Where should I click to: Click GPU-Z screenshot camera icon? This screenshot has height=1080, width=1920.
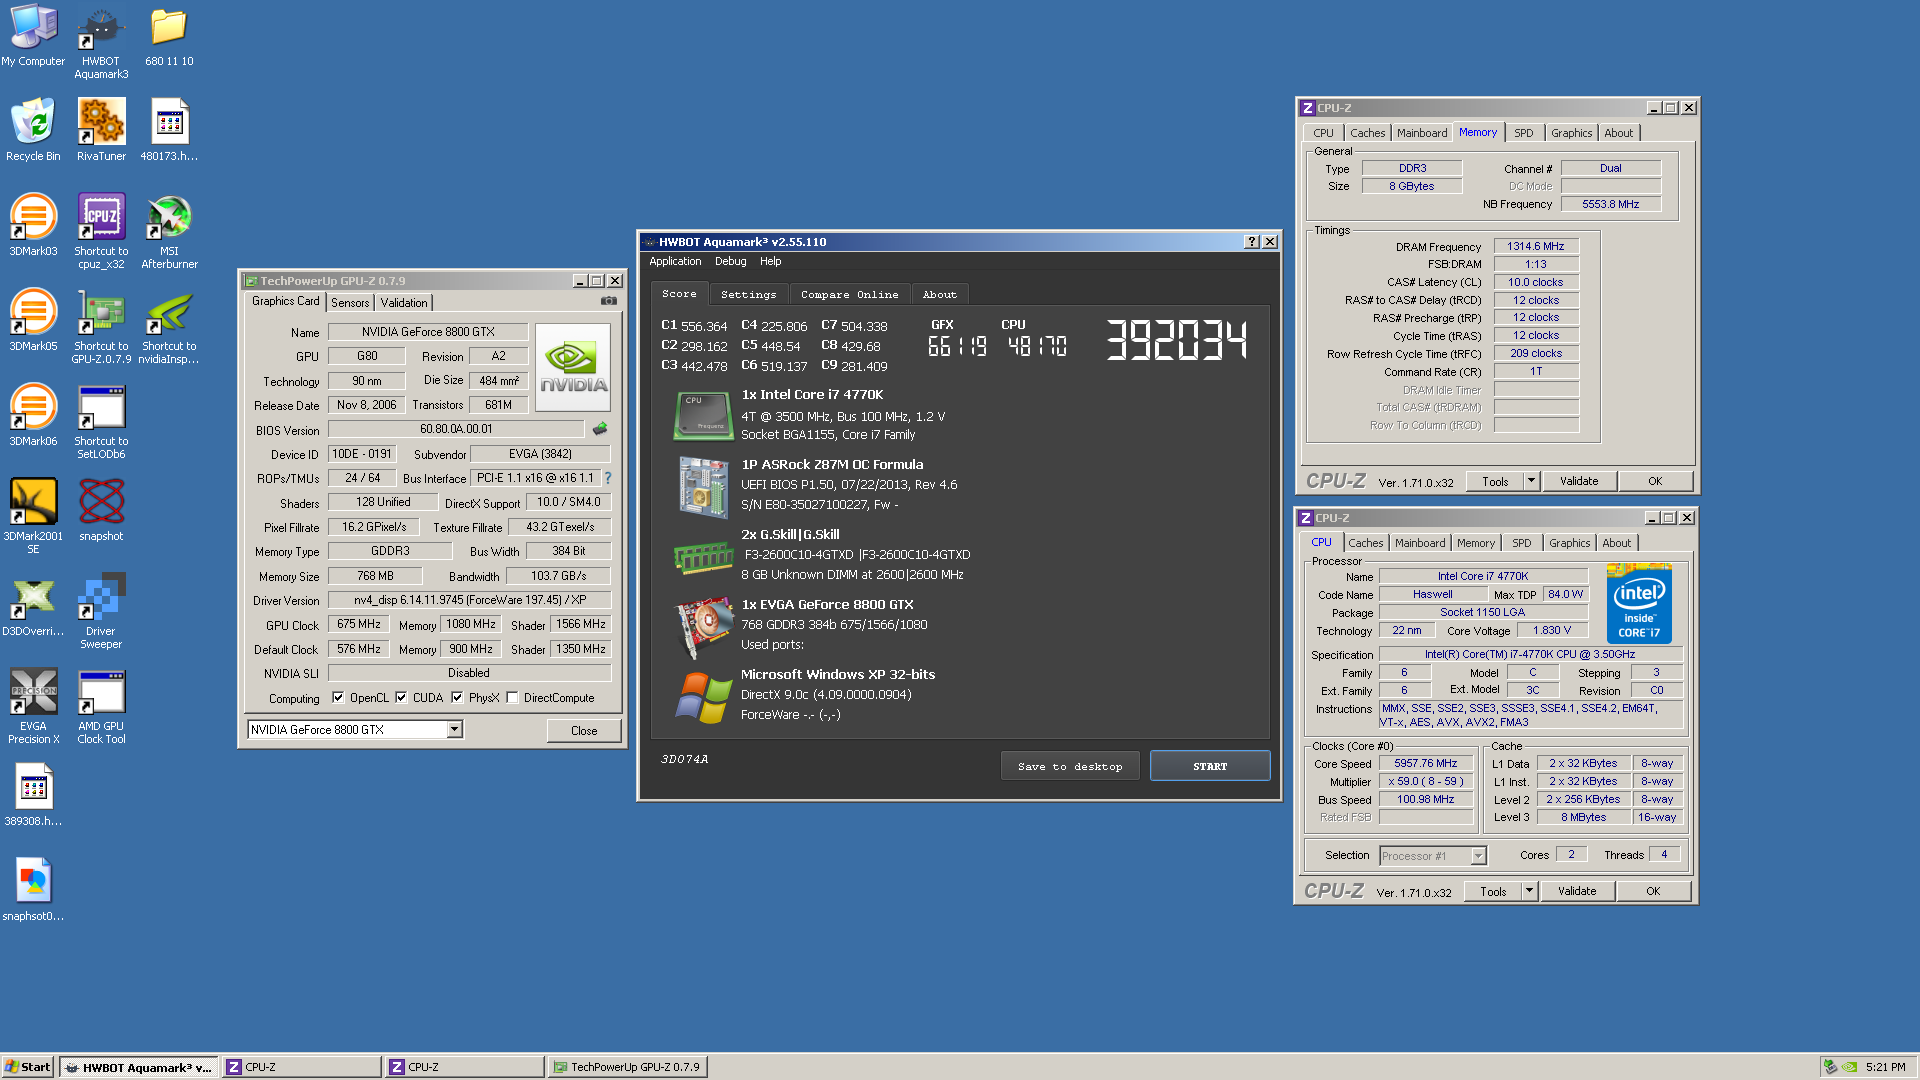tap(608, 301)
